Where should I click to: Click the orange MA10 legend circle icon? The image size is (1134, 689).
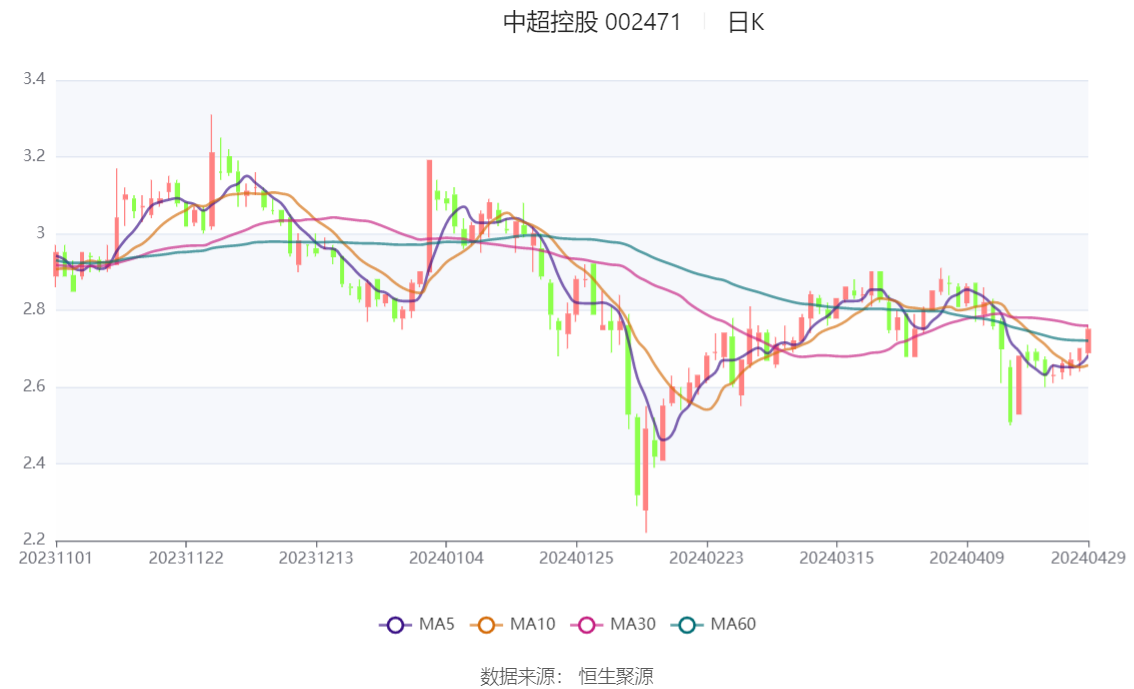(486, 625)
